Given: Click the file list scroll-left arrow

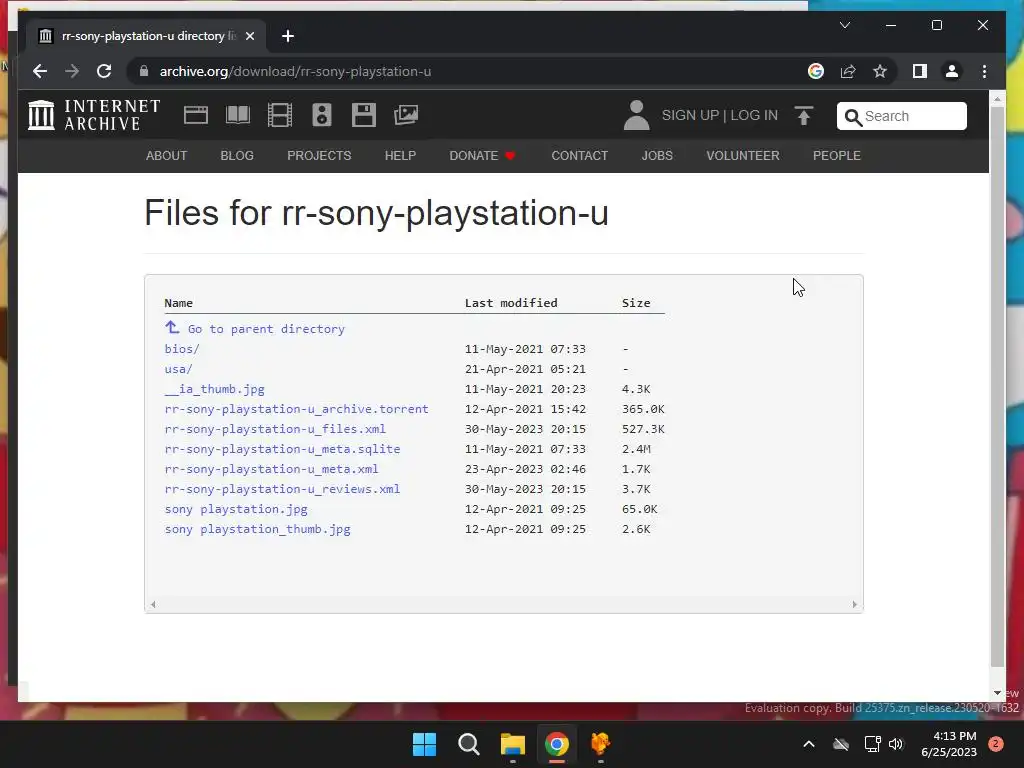Looking at the screenshot, I should pos(153,604).
